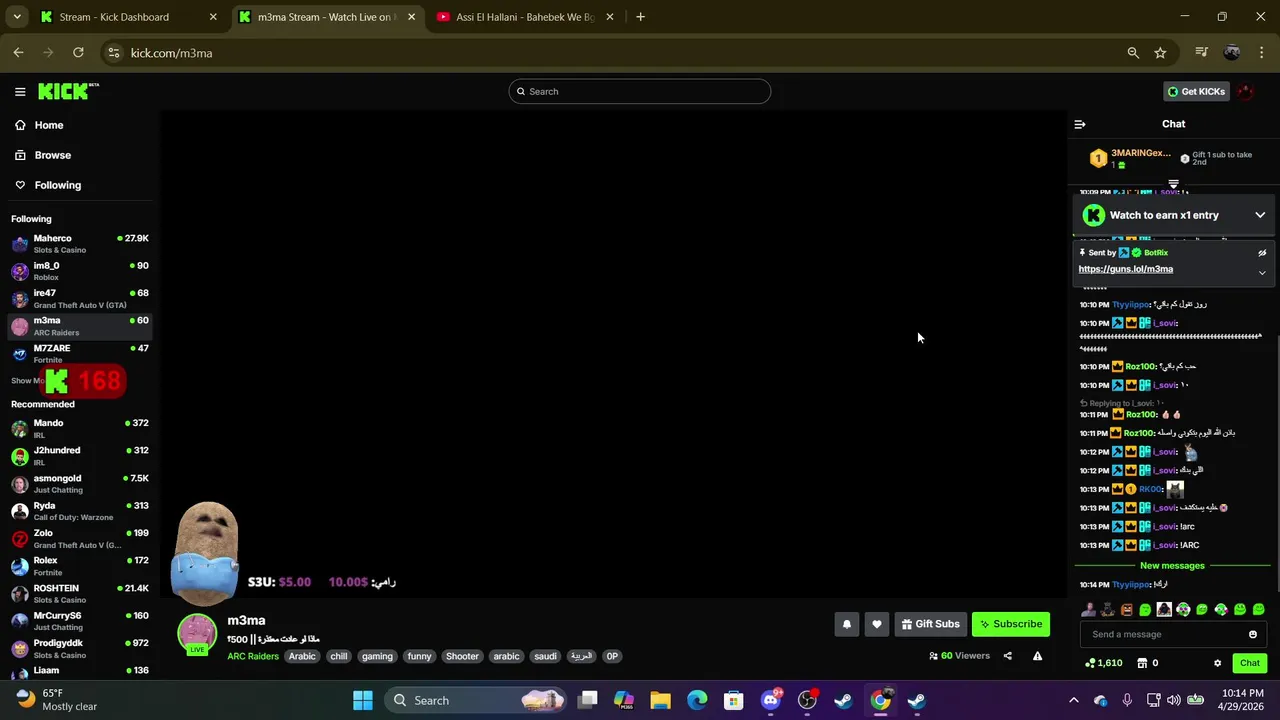Go to Home in Kick sidebar
The height and width of the screenshot is (720, 1280).
coord(49,125)
